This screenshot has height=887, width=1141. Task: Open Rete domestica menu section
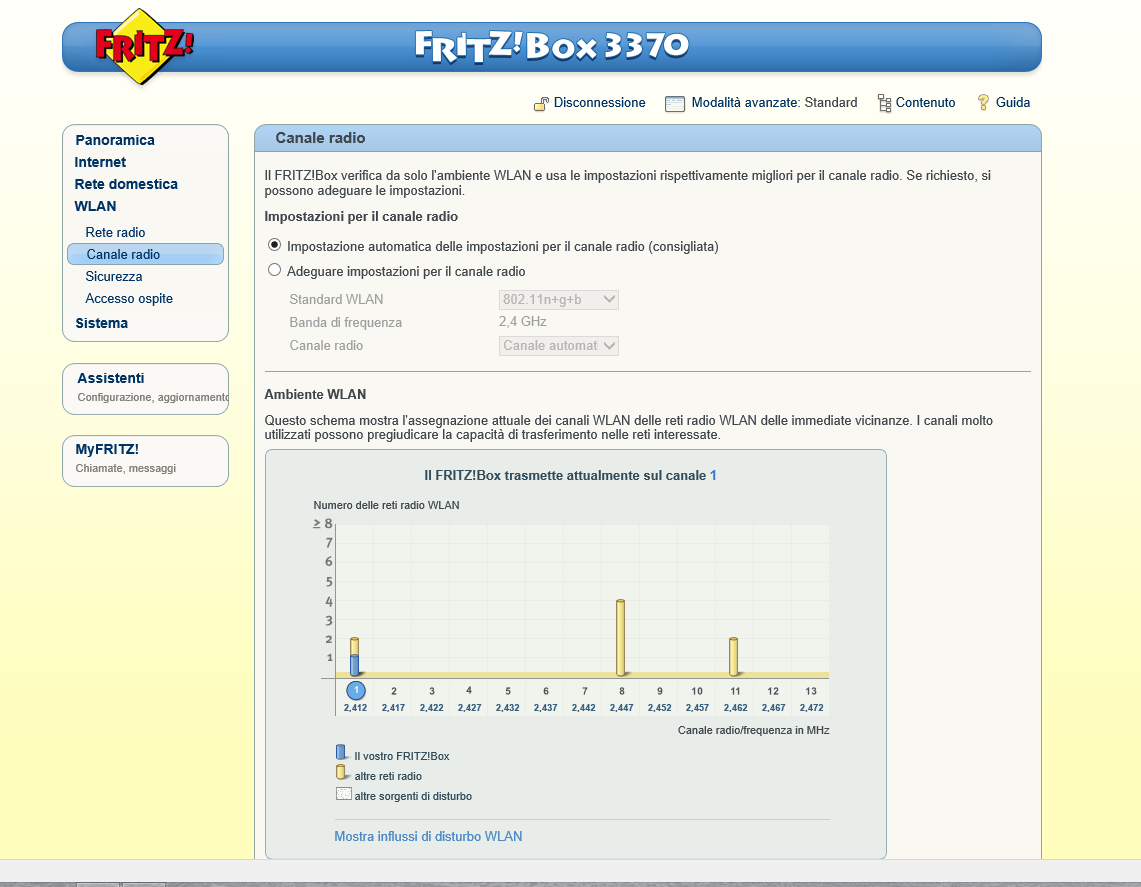(126, 184)
